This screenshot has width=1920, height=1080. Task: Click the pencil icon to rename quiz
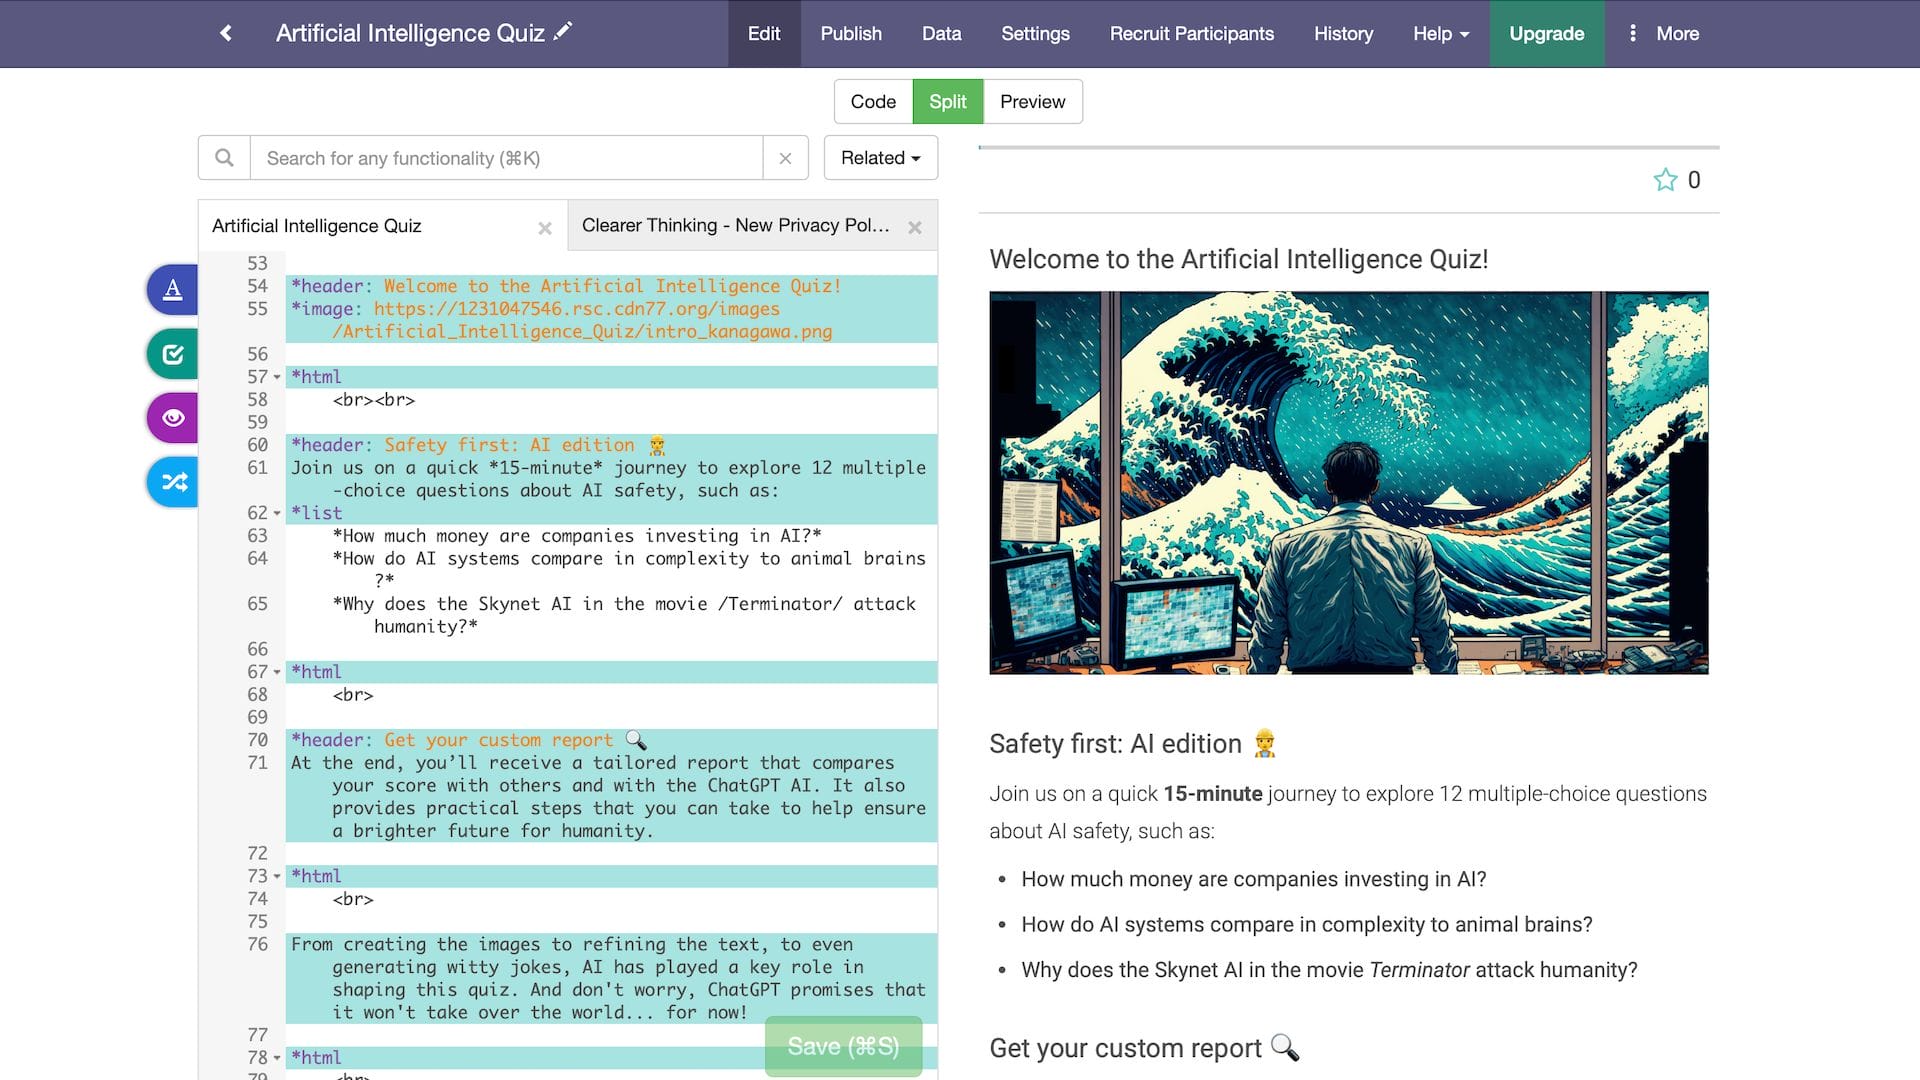563,32
